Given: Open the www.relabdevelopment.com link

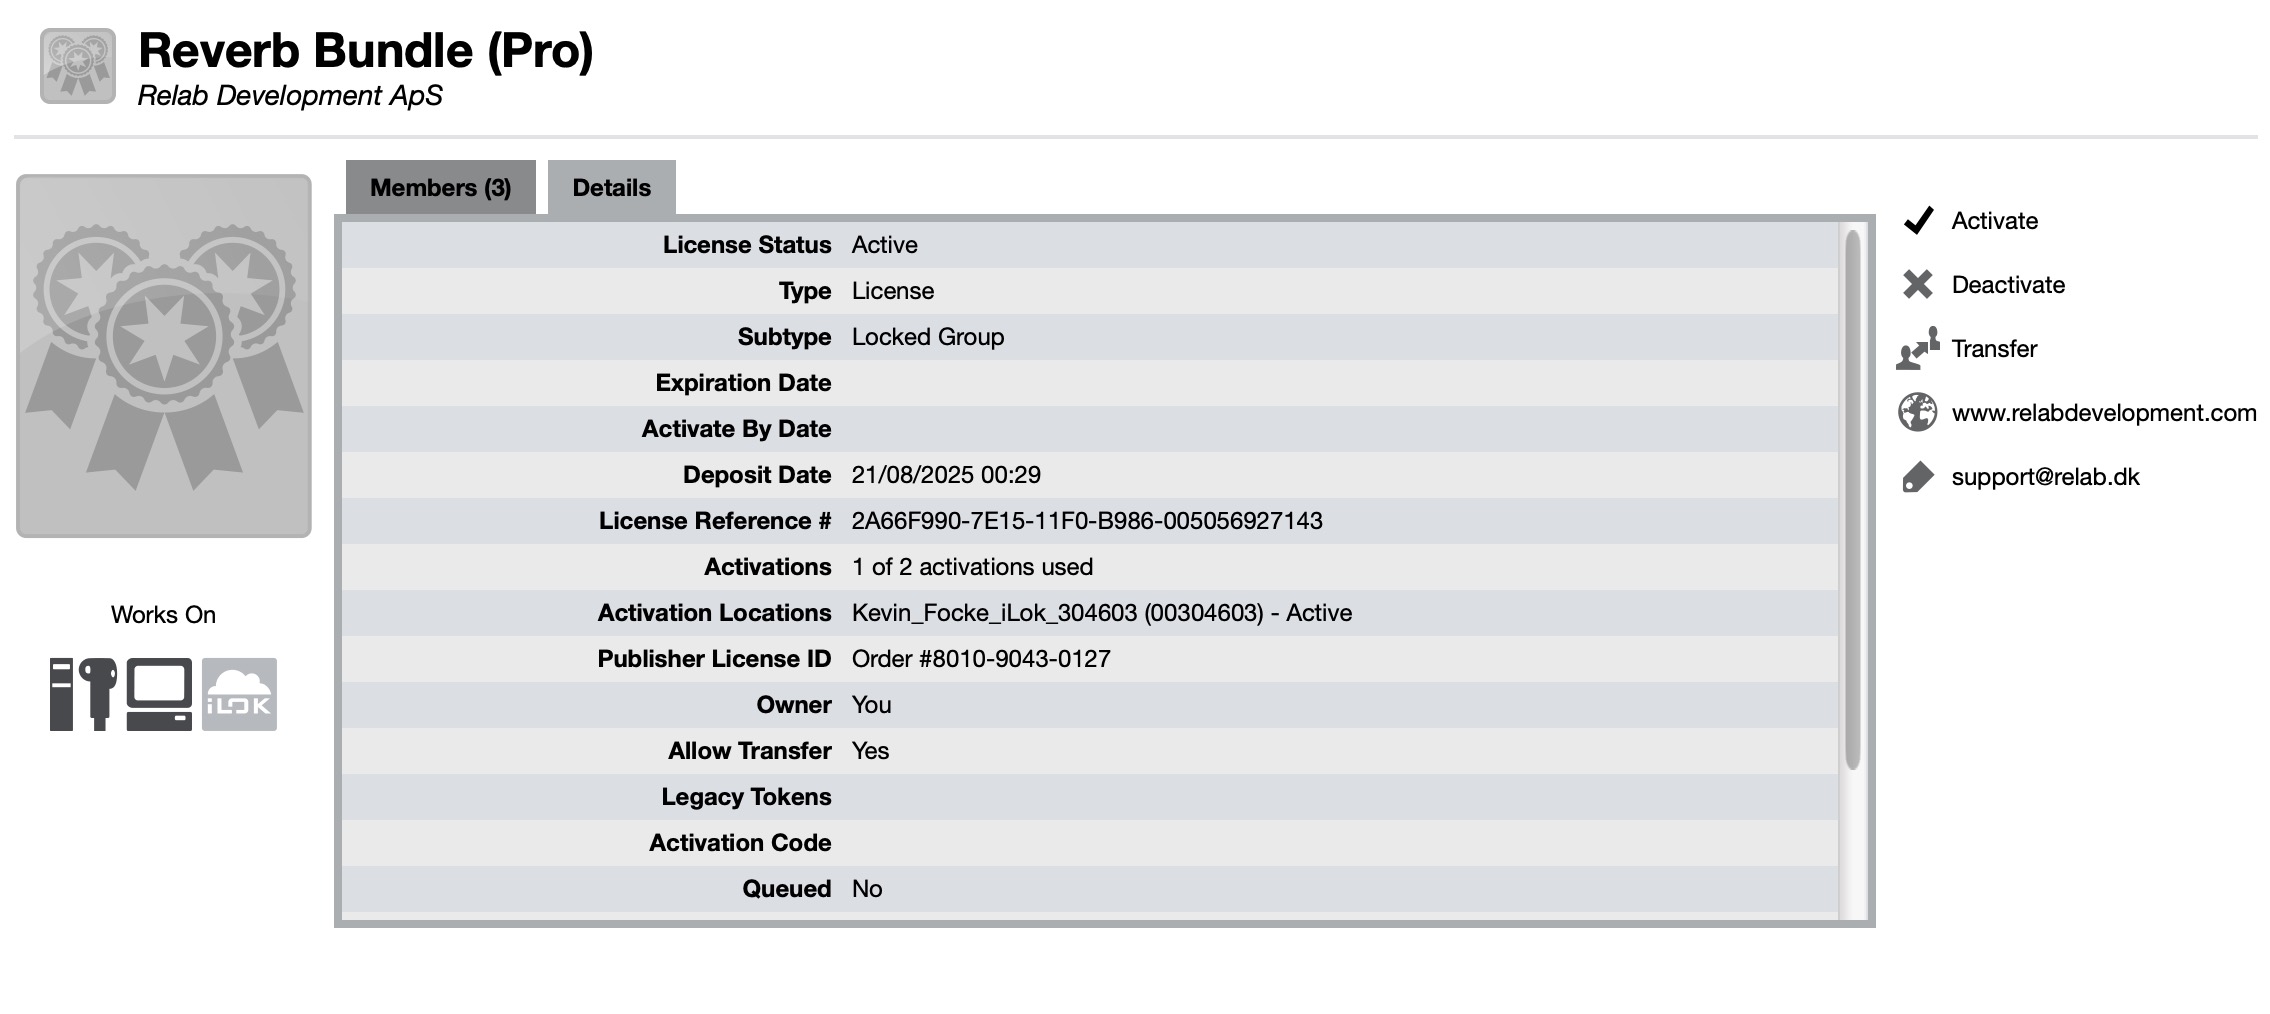Looking at the screenshot, I should coord(2104,413).
